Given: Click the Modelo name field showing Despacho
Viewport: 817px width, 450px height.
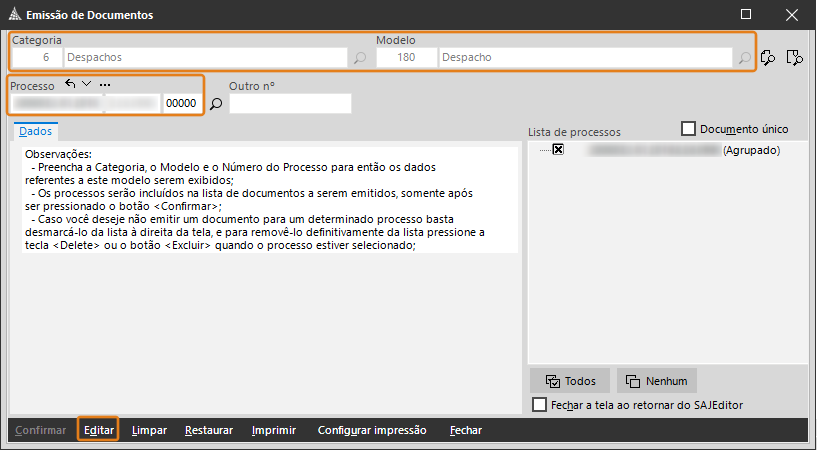Looking at the screenshot, I should pos(586,57).
